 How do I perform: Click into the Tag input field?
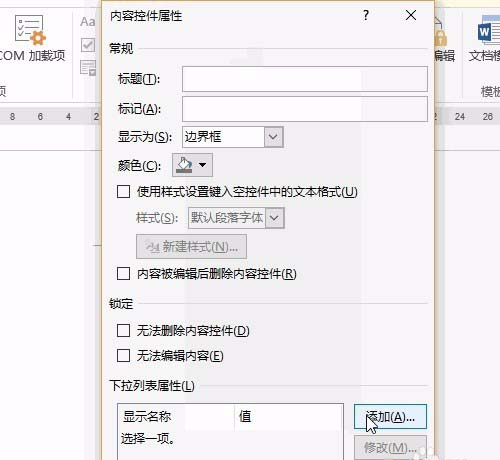[305, 109]
